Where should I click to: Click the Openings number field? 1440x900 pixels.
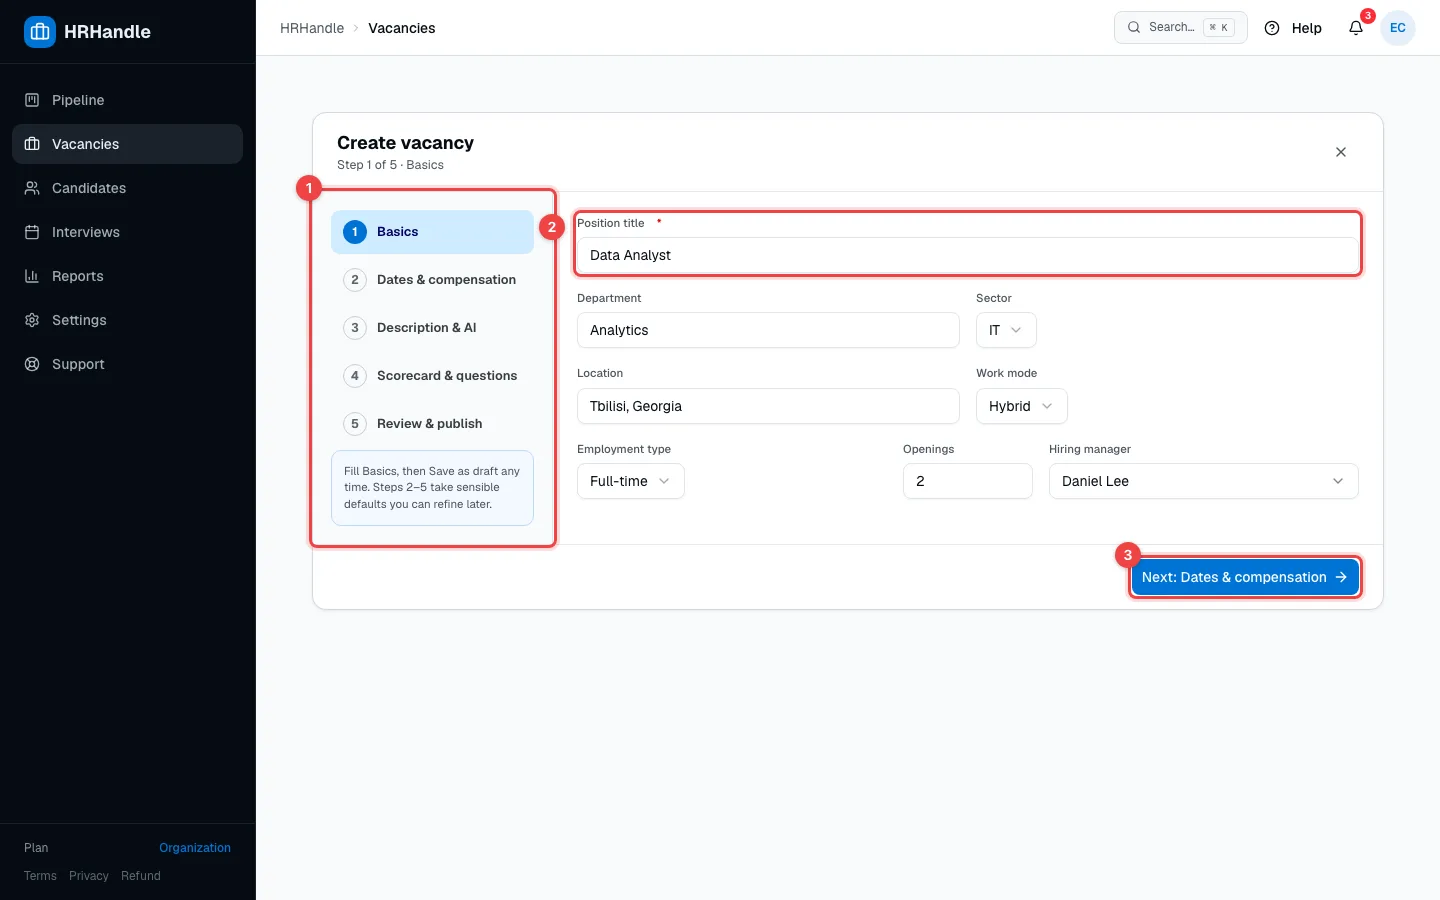tap(968, 481)
